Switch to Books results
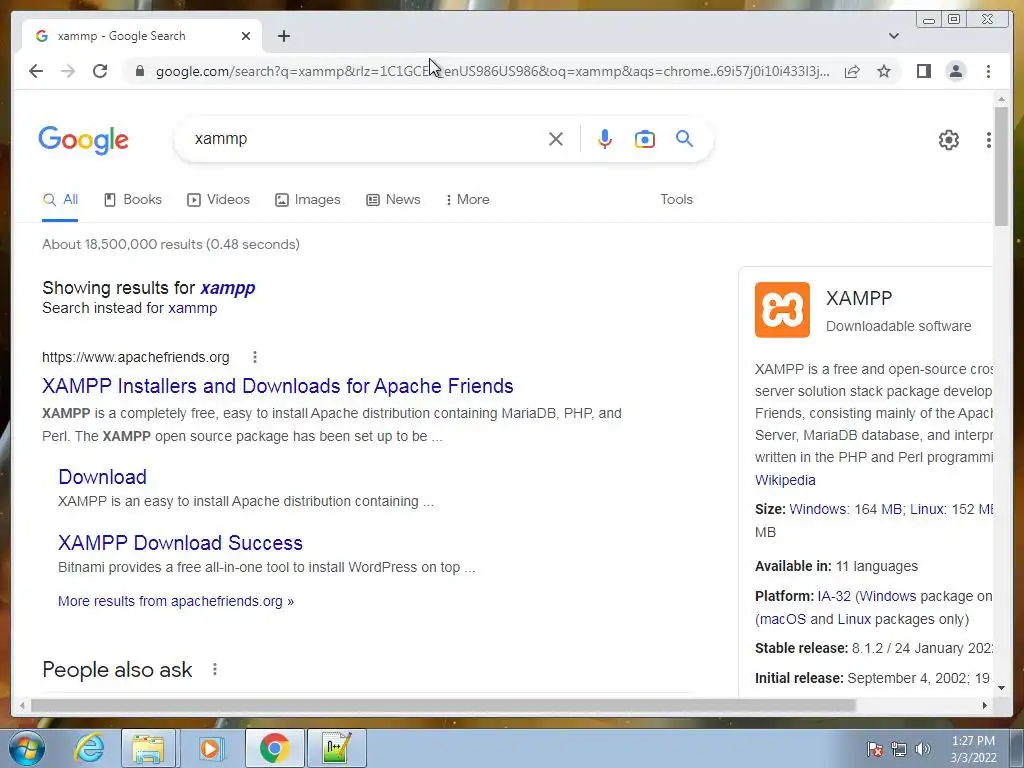 point(133,200)
